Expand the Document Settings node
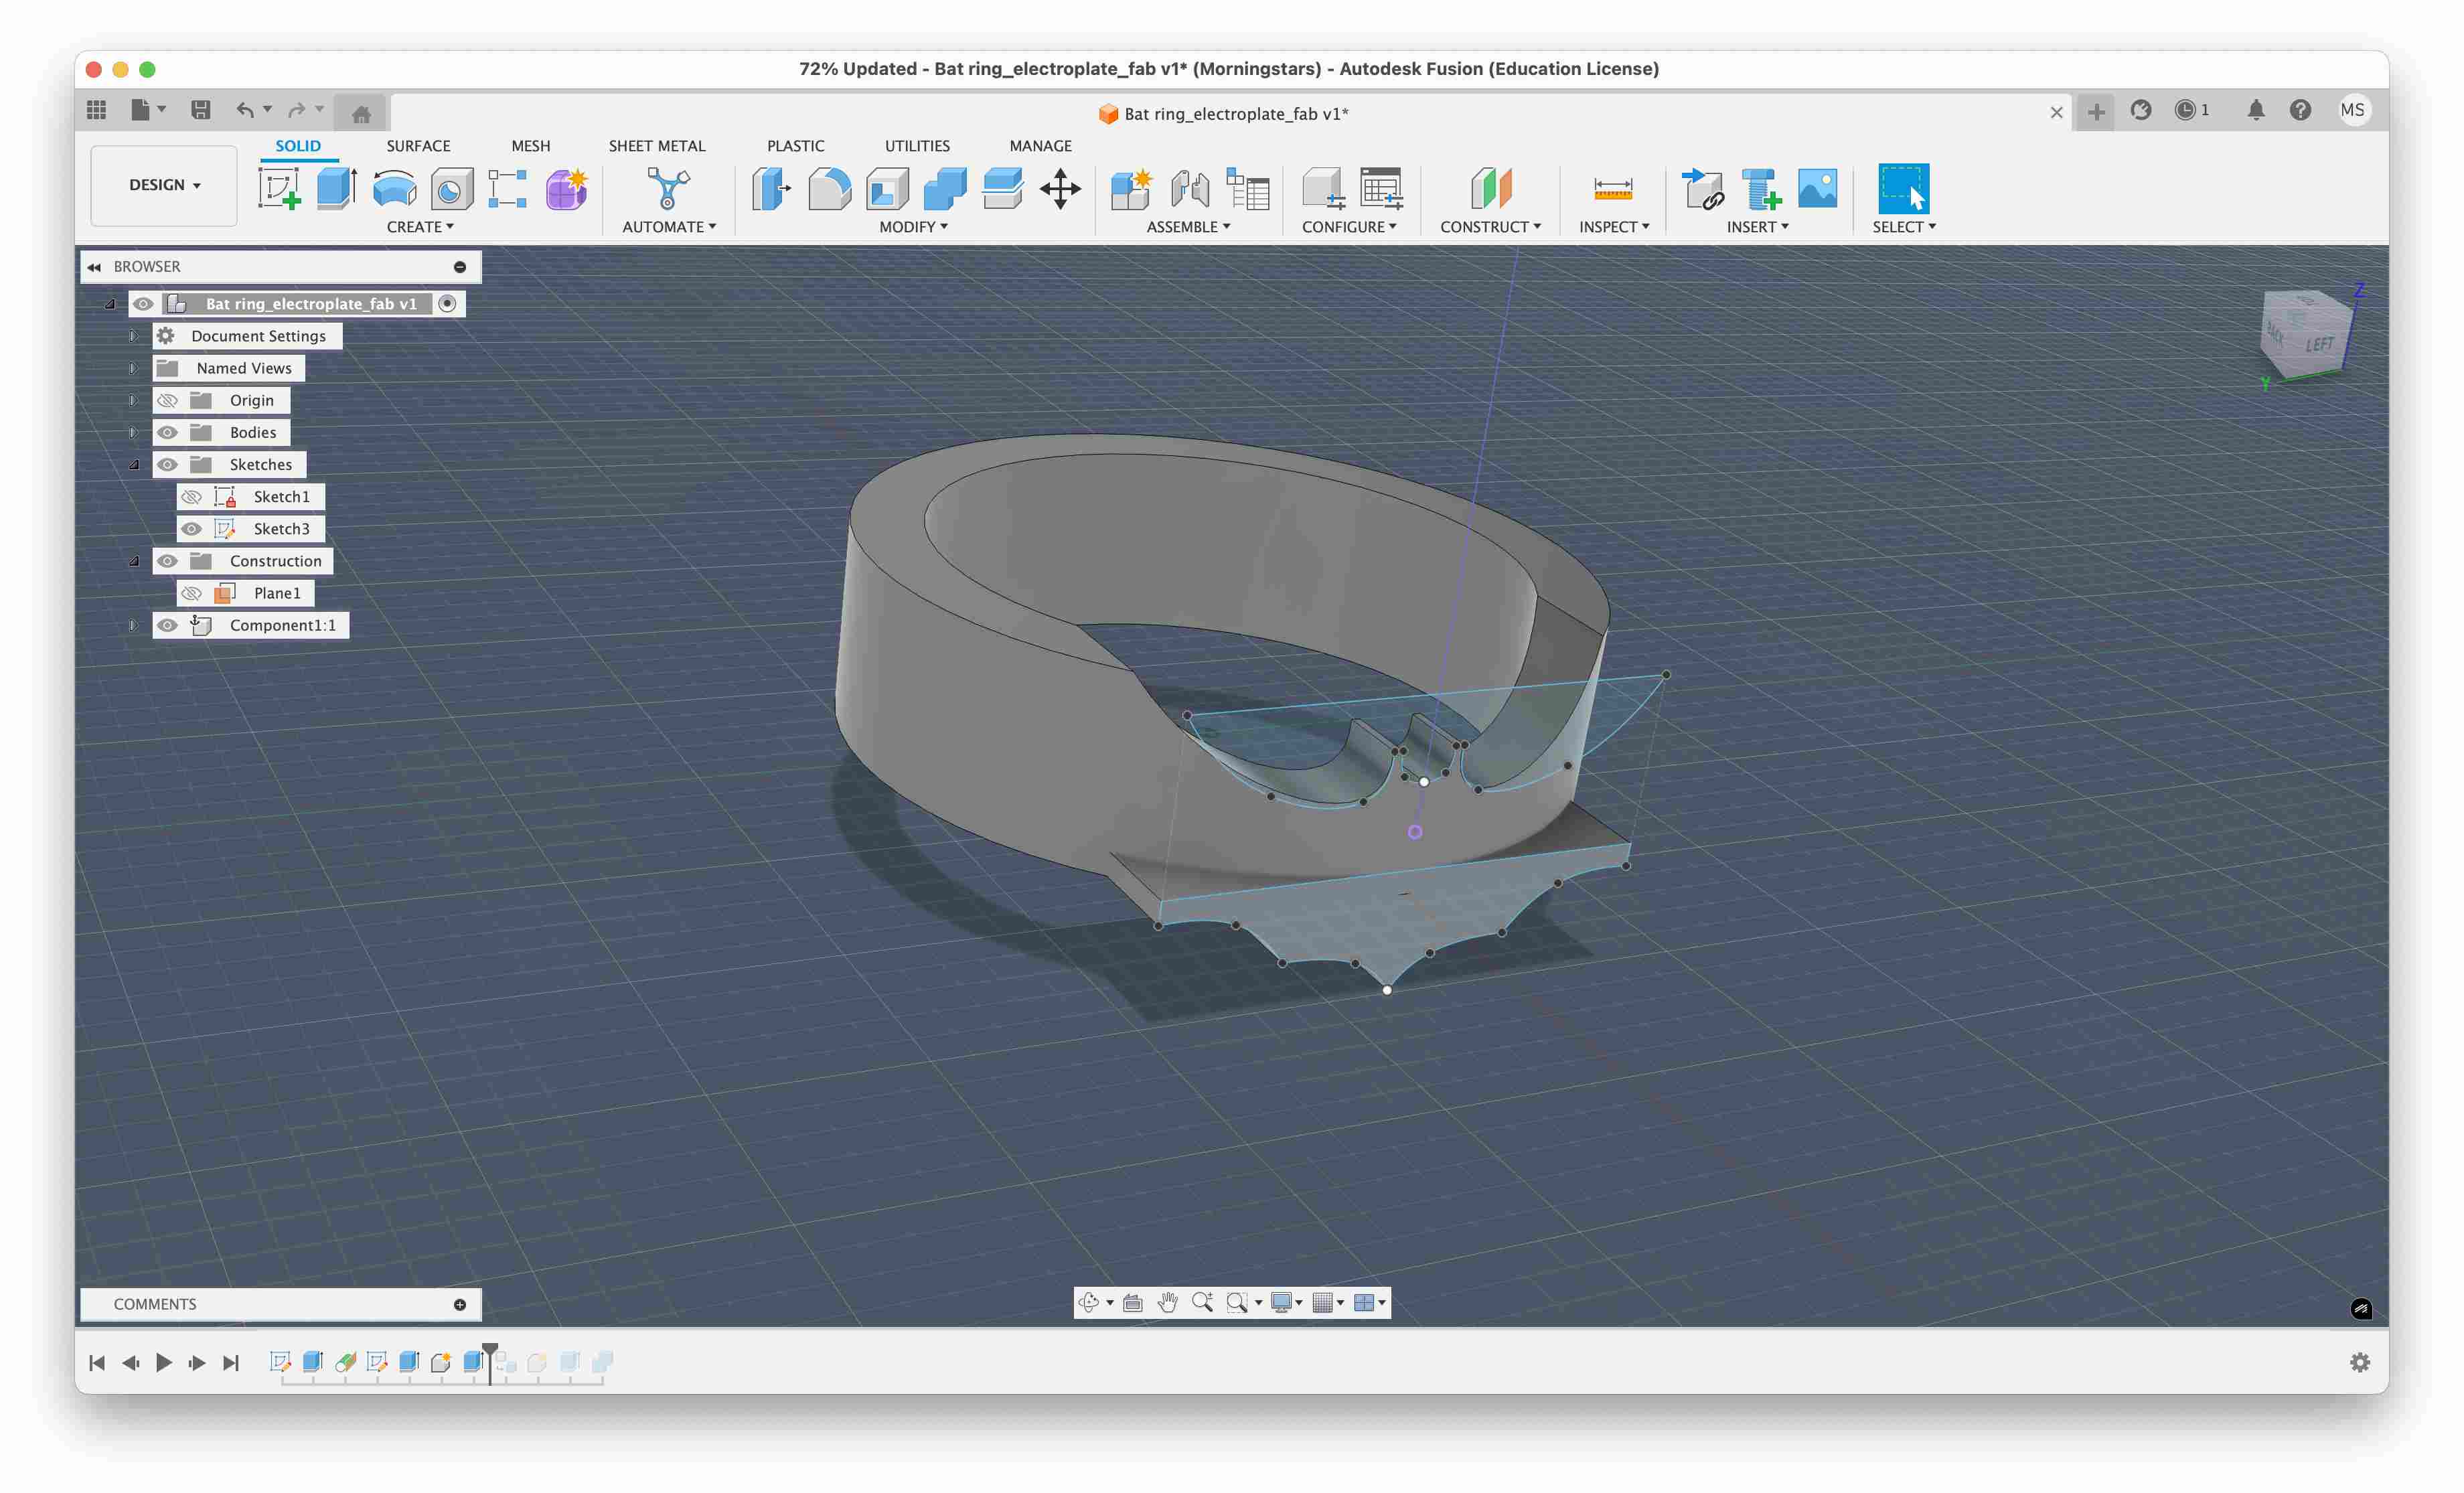Image resolution: width=2464 pixels, height=1493 pixels. (132, 336)
